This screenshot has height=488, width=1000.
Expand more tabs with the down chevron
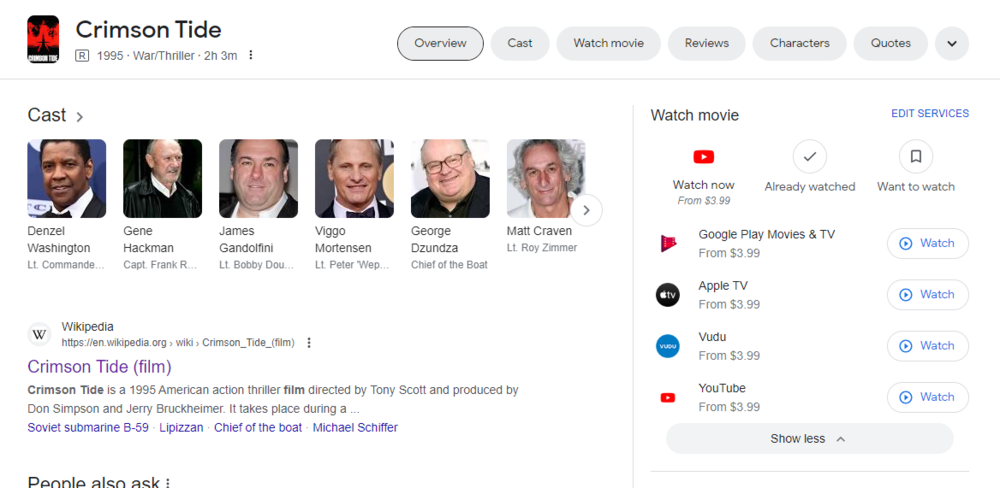coord(951,44)
